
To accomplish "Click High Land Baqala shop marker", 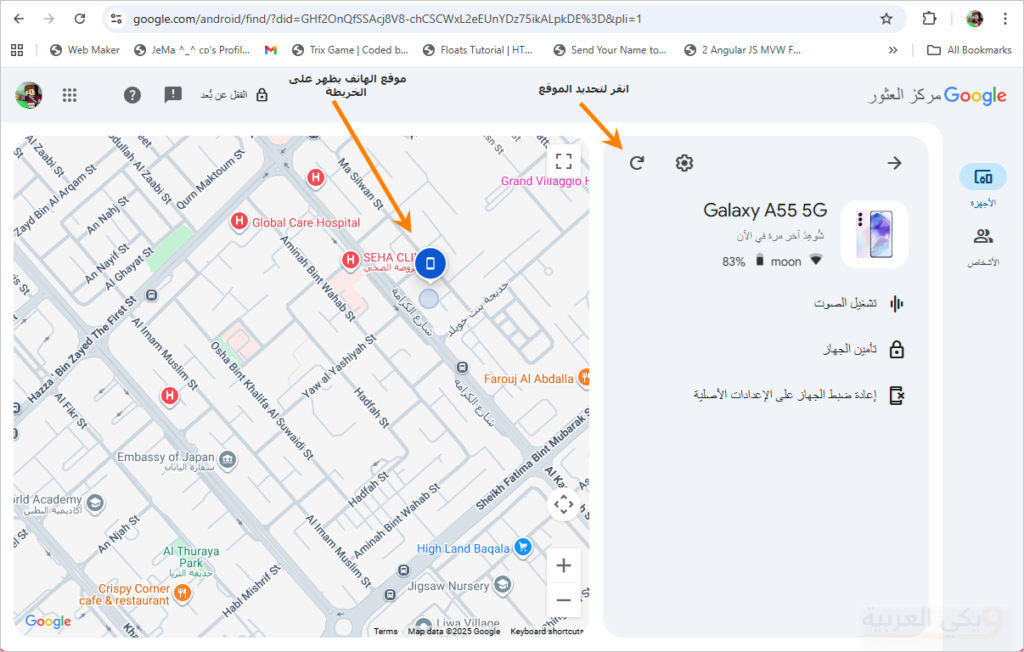I will point(522,547).
